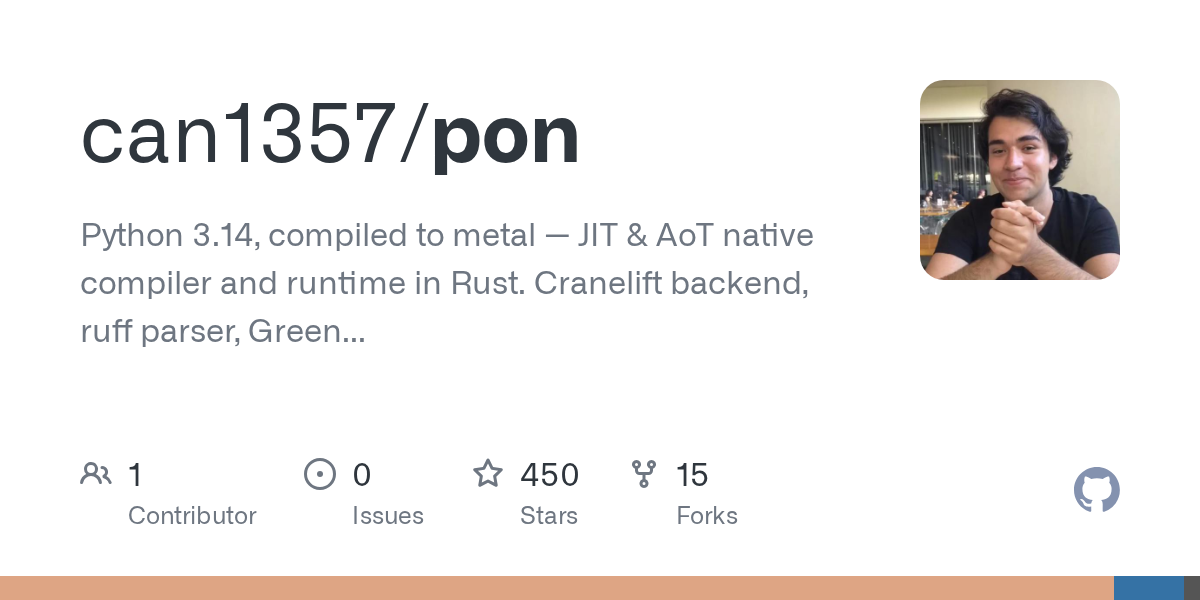1200x600 pixels.
Task: Click the GitHub Octocat logo
Action: pos(1097,490)
